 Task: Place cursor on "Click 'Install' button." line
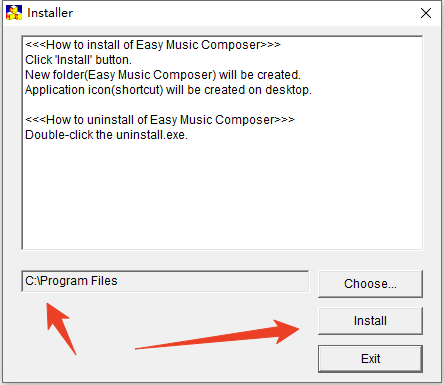(79, 60)
